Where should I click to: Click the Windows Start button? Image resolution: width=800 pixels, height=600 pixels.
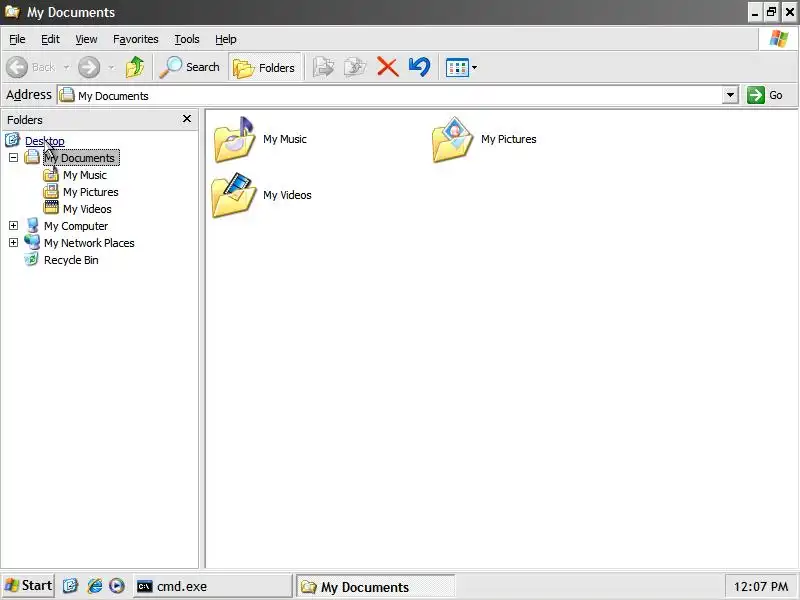pos(28,585)
